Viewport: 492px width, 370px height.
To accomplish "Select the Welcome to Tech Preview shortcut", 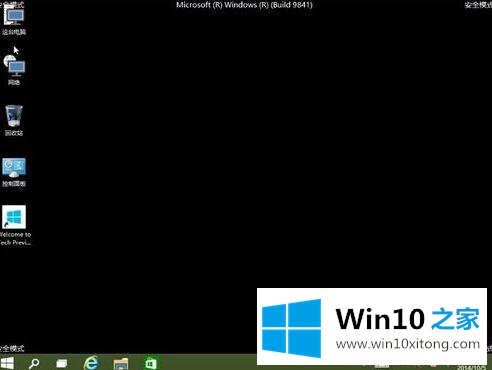I will [15, 225].
